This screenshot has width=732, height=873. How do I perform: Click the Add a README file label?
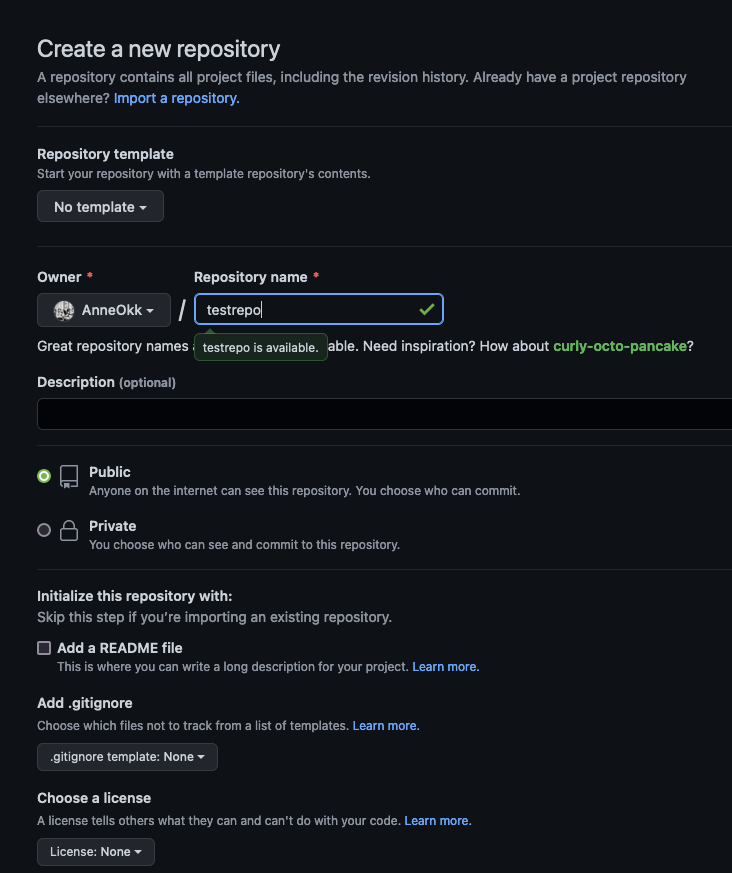point(120,648)
